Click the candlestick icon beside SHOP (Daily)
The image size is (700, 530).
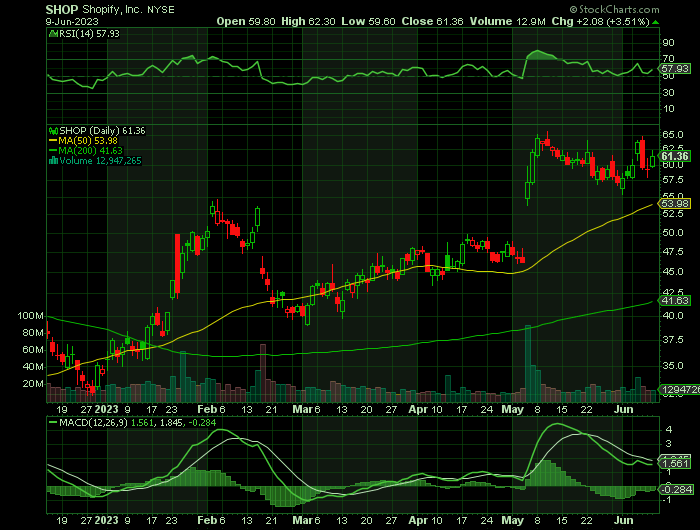[x=53, y=131]
